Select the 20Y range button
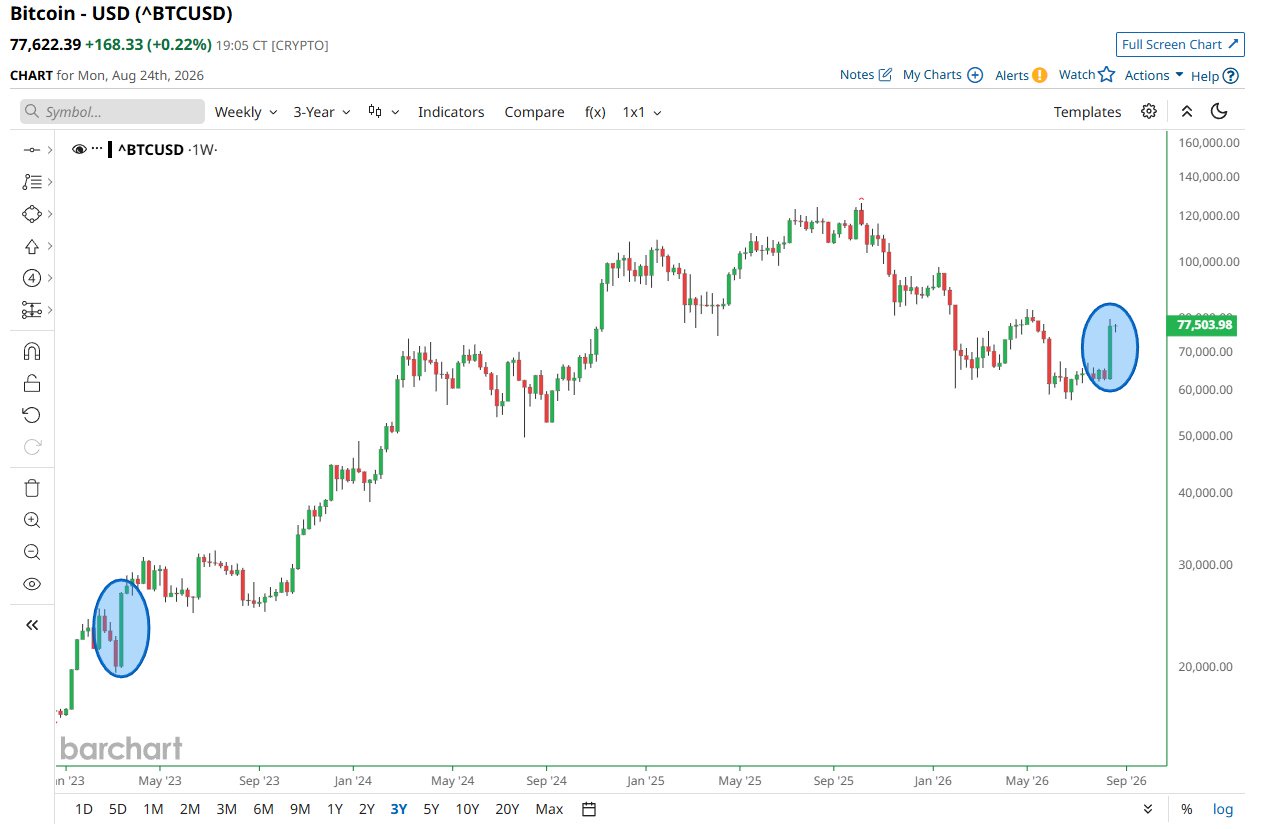1262x829 pixels. pos(507,809)
